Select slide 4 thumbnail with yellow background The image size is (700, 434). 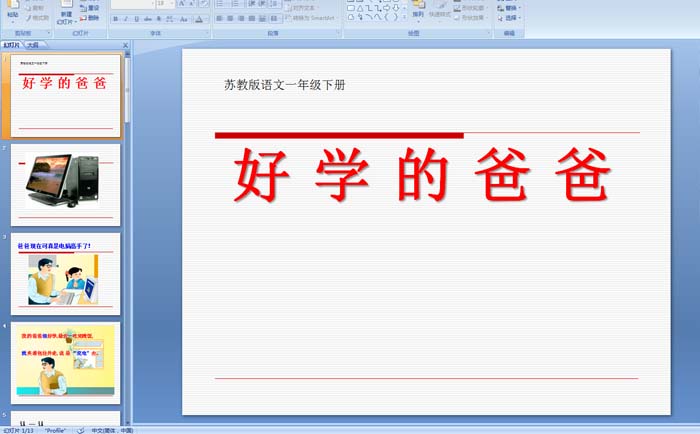[65, 363]
